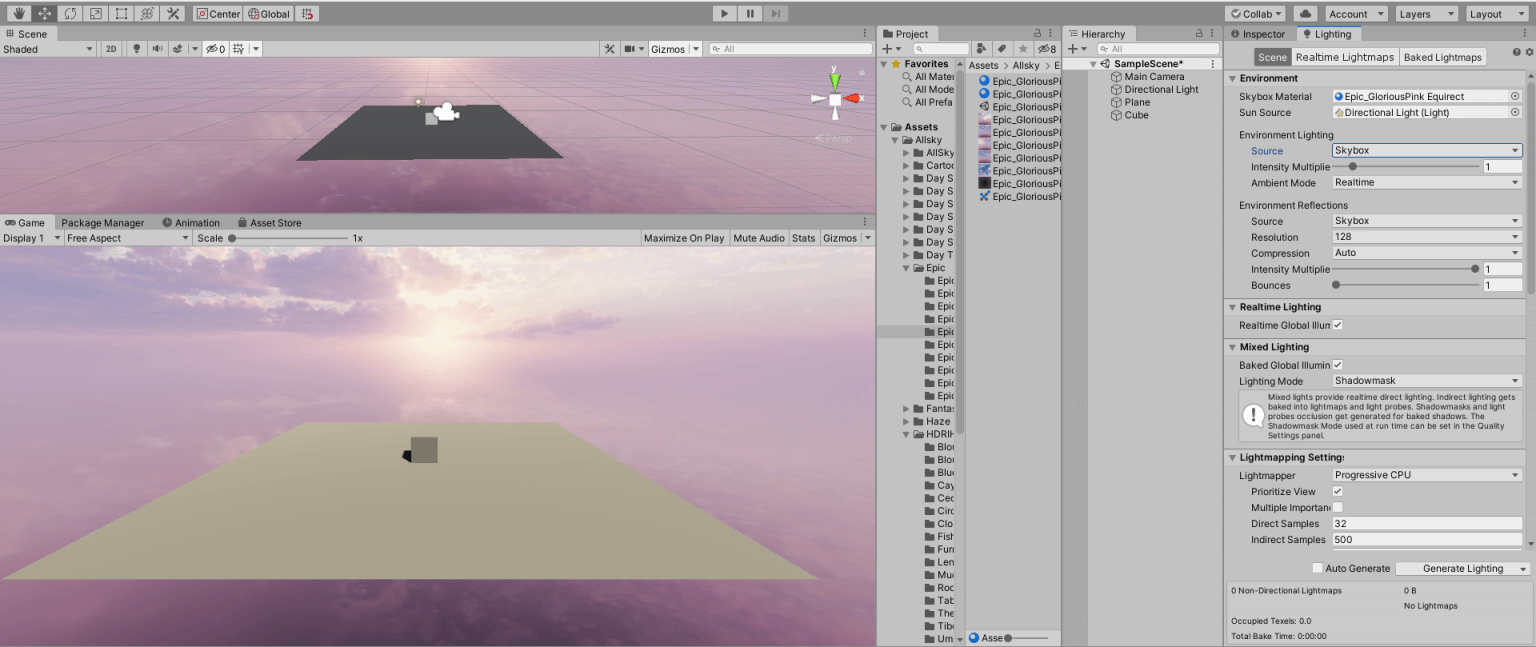Select the Hand tool in the toolbar
The height and width of the screenshot is (647, 1536).
click(18, 13)
